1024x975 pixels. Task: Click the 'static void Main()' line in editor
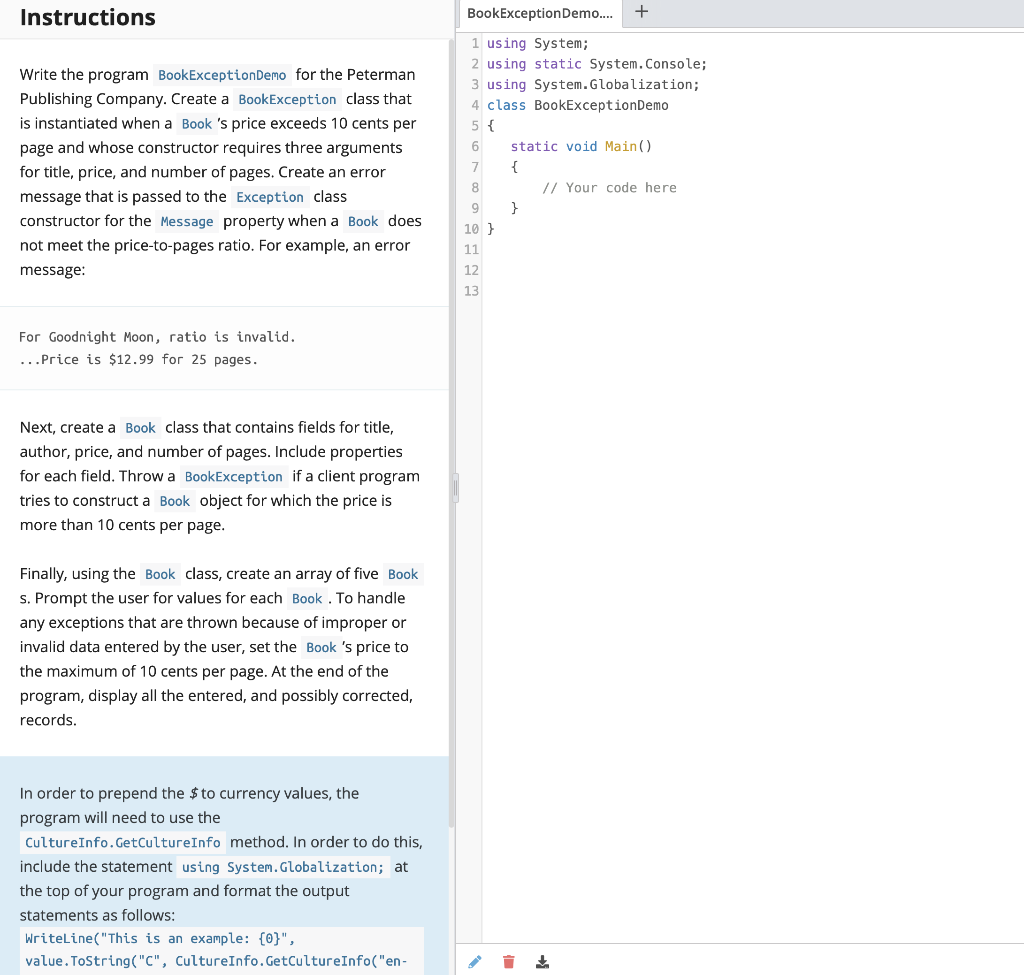click(x=581, y=146)
